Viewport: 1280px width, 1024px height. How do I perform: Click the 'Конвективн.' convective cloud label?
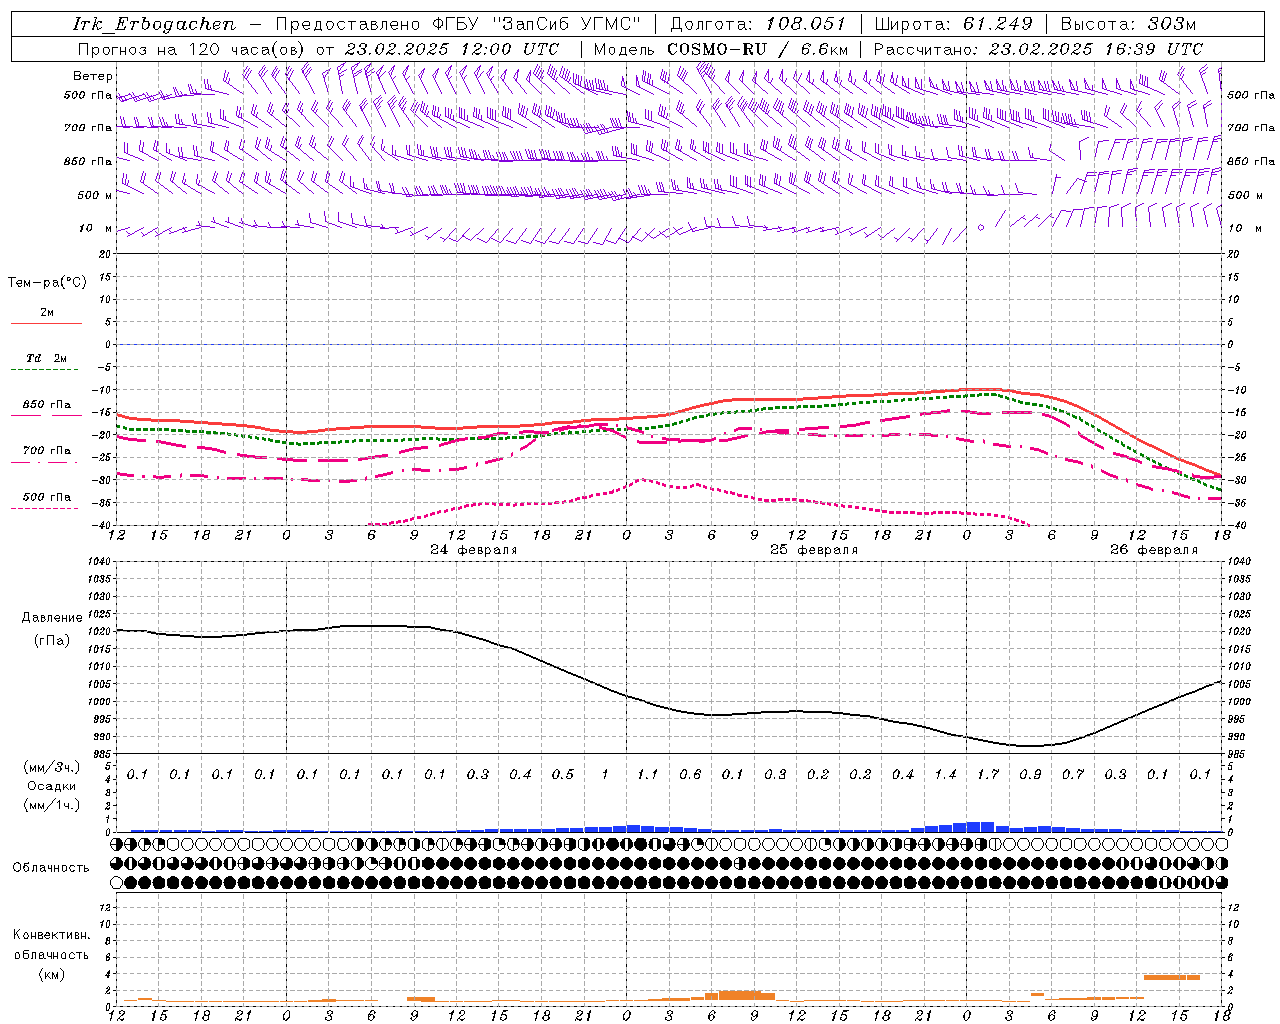click(x=51, y=935)
